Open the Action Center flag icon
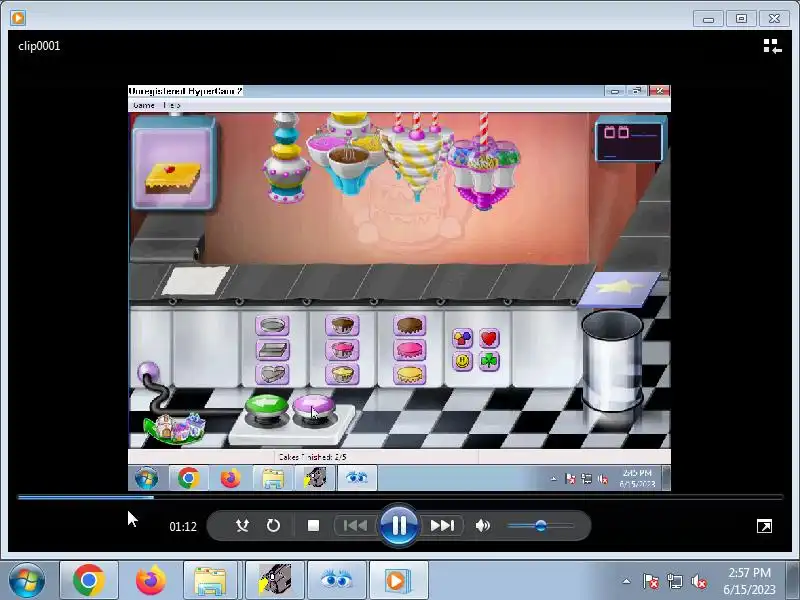The height and width of the screenshot is (600, 800). point(651,581)
